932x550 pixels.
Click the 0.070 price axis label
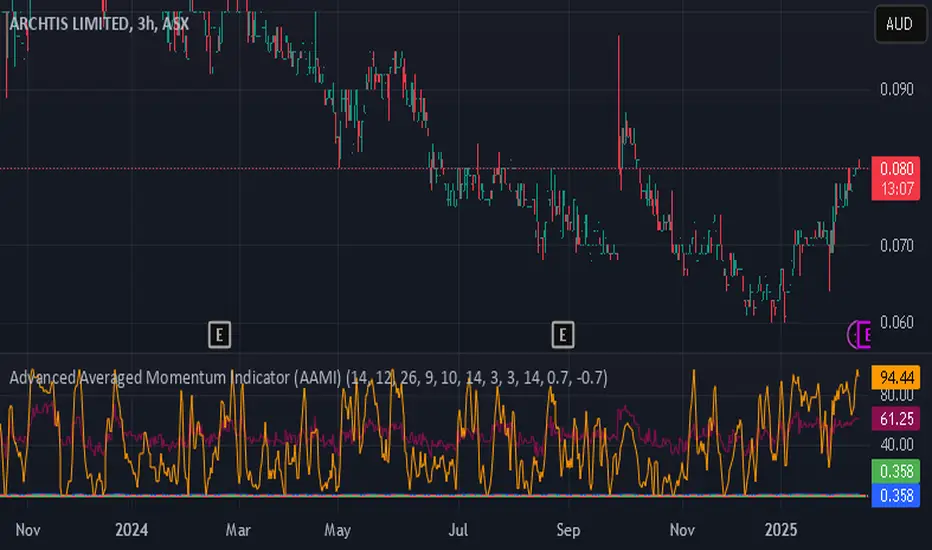896,245
